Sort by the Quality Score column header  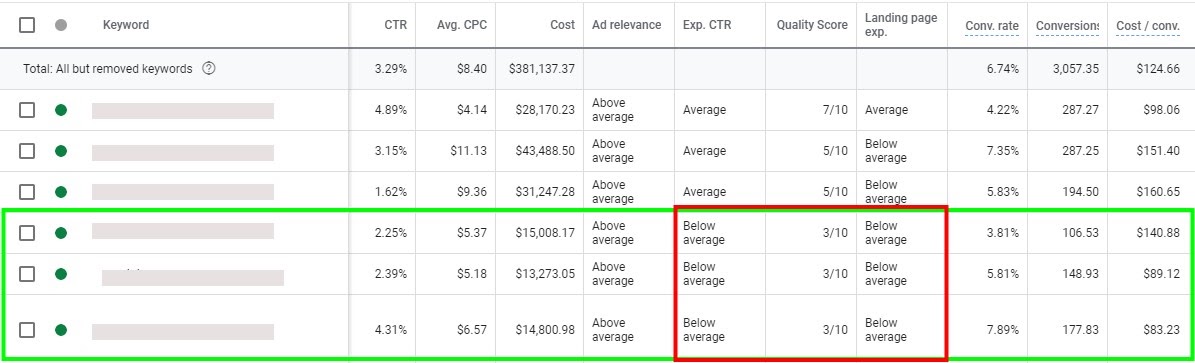[812, 25]
